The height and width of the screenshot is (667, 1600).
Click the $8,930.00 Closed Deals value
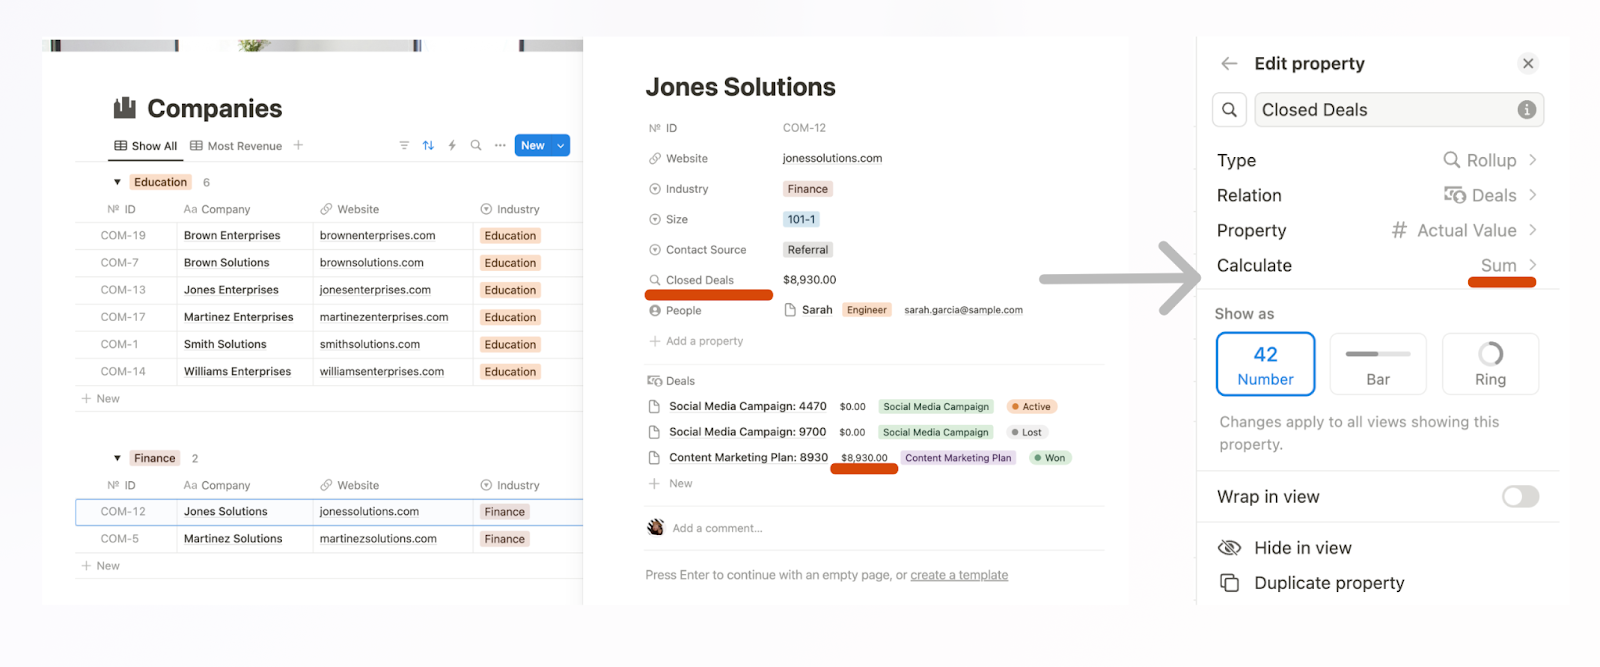[810, 280]
